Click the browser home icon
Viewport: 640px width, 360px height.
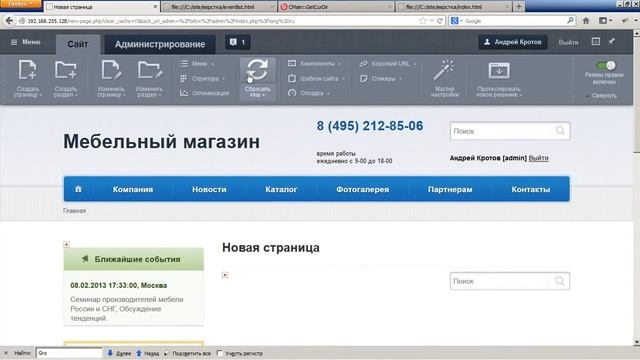586,20
